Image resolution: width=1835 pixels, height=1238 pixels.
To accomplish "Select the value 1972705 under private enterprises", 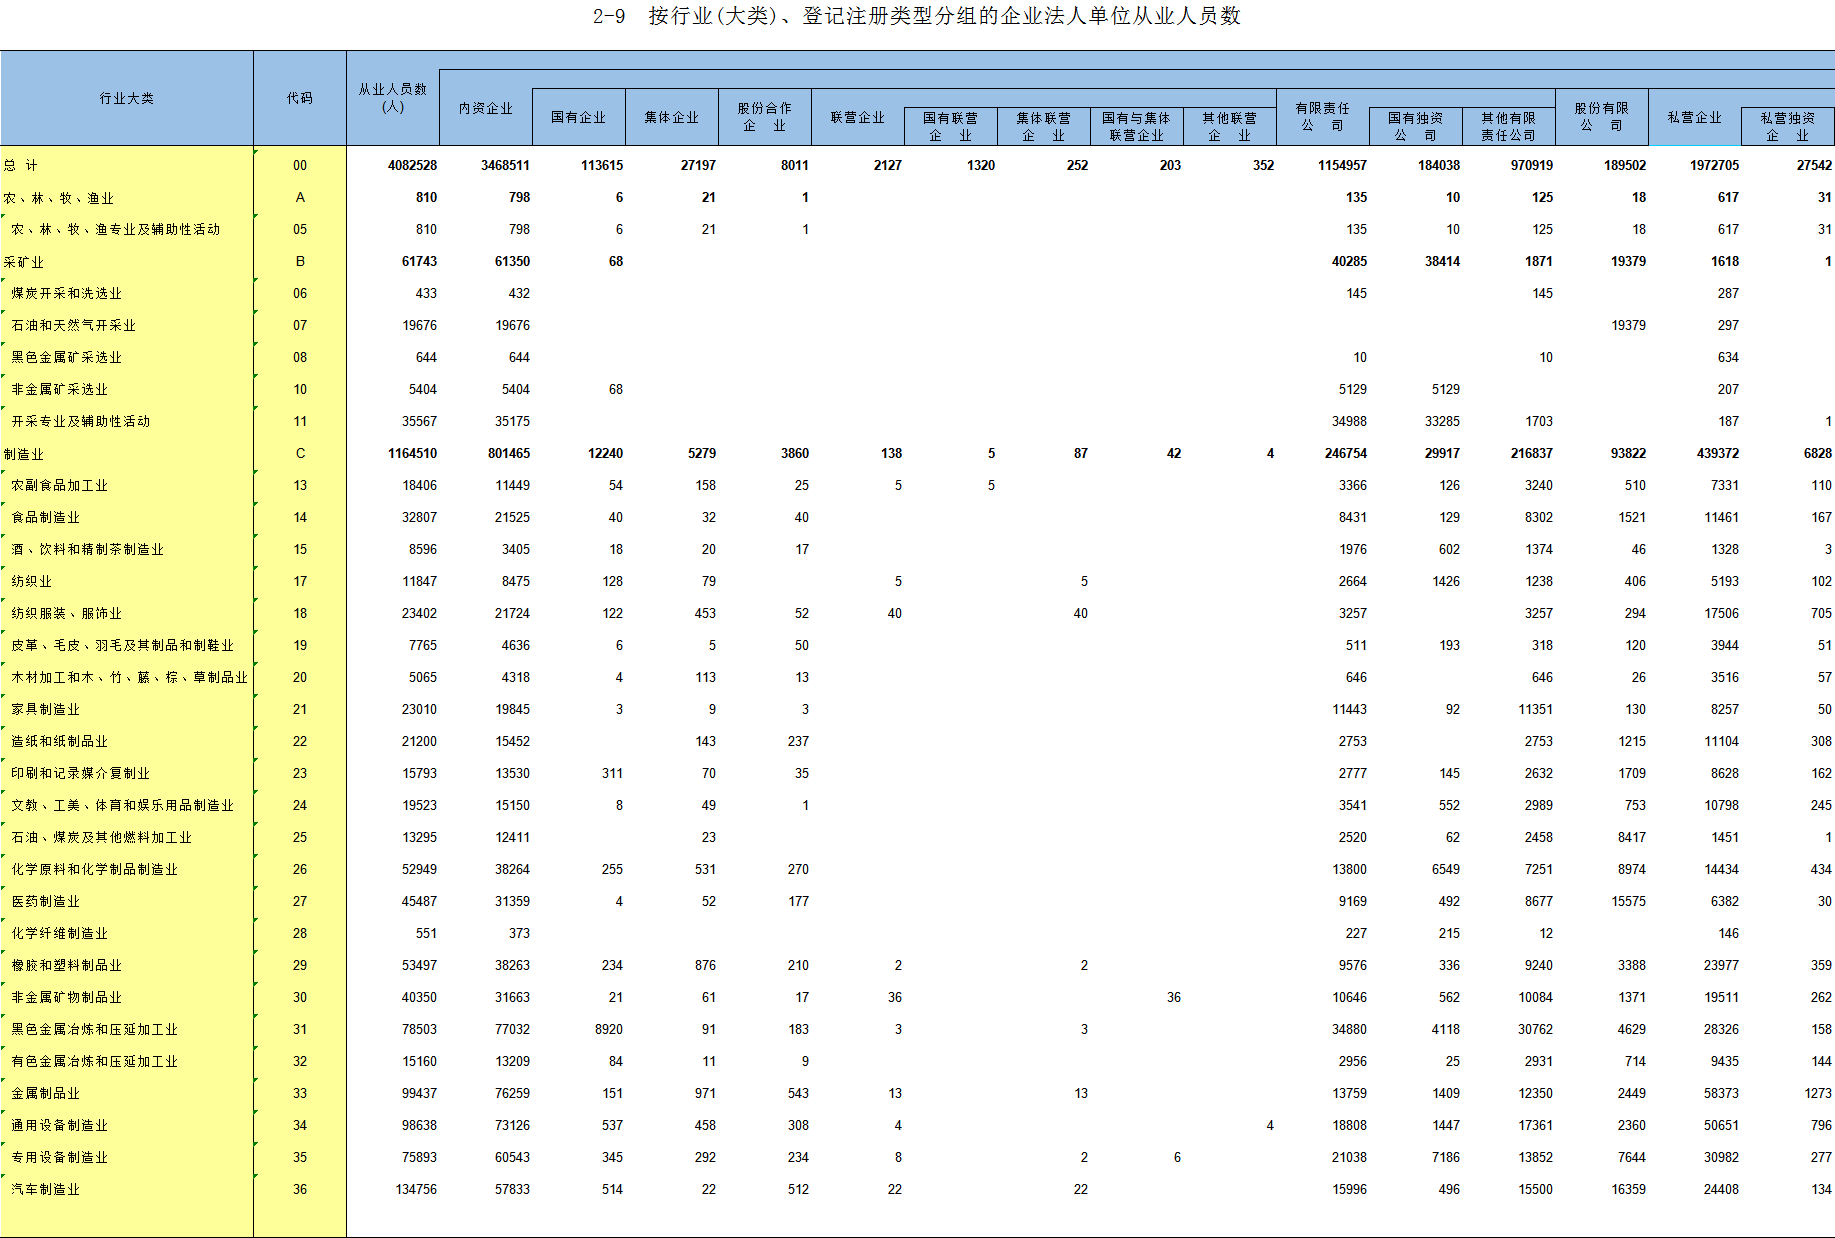I will pos(1714,165).
